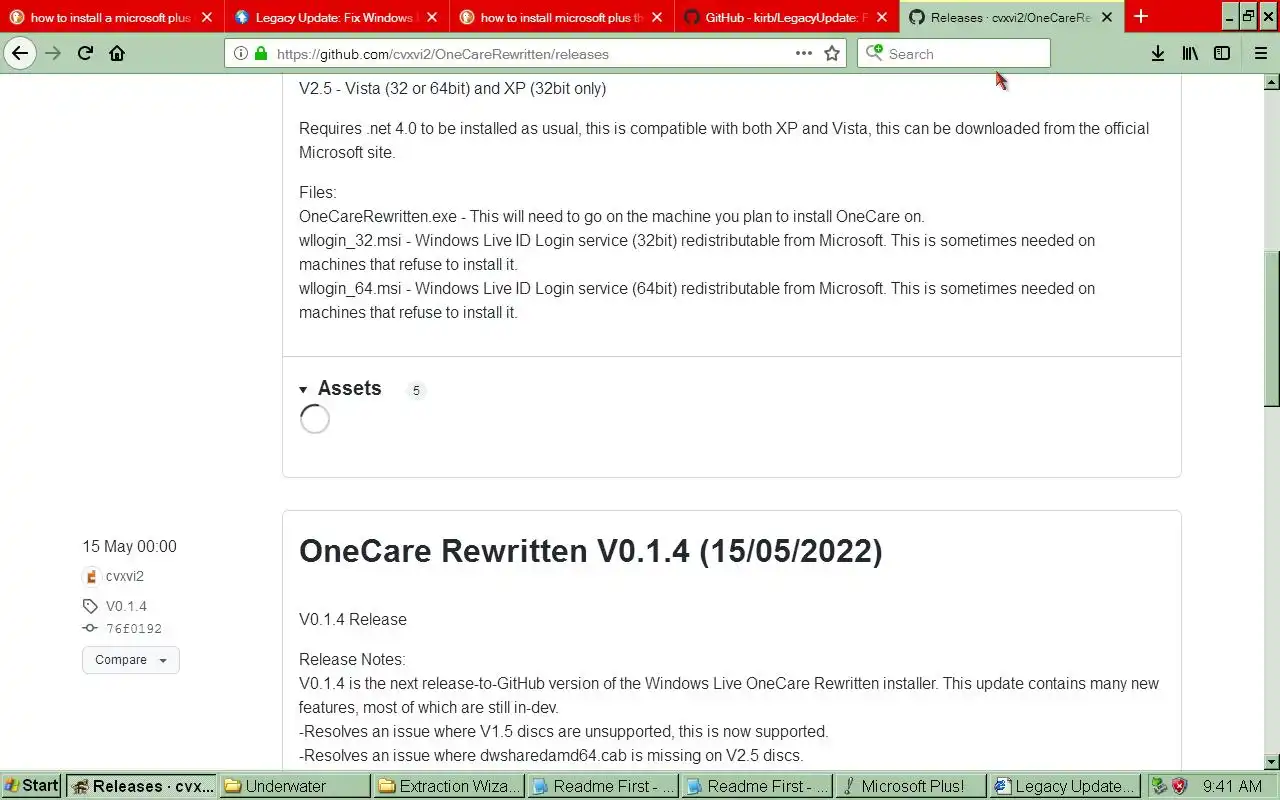Go back to the previous page
This screenshot has width=1280, height=800.
(20, 54)
